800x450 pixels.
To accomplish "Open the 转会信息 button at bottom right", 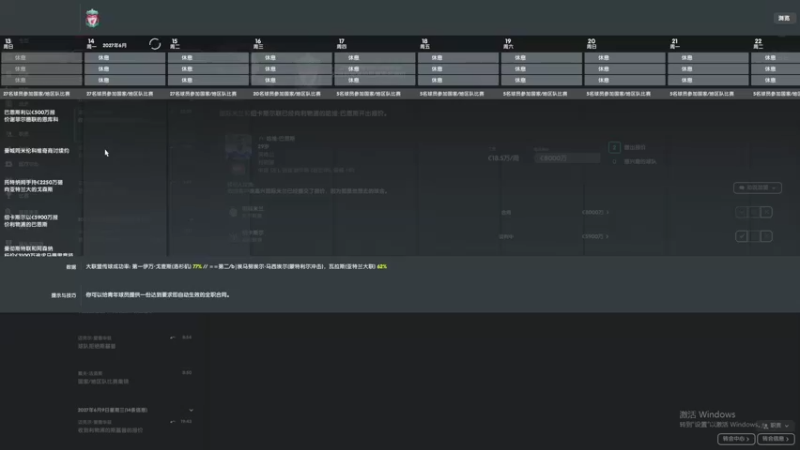I will coord(776,439).
